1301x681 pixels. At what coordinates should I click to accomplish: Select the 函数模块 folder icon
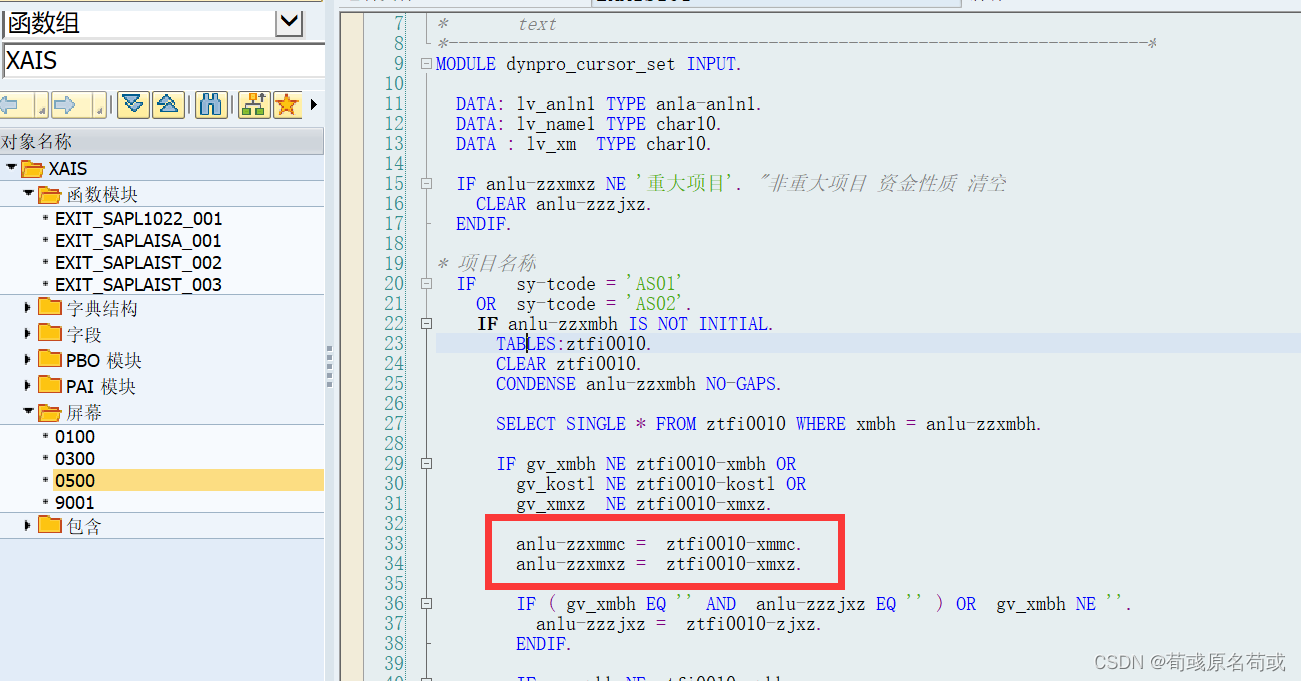[51, 194]
